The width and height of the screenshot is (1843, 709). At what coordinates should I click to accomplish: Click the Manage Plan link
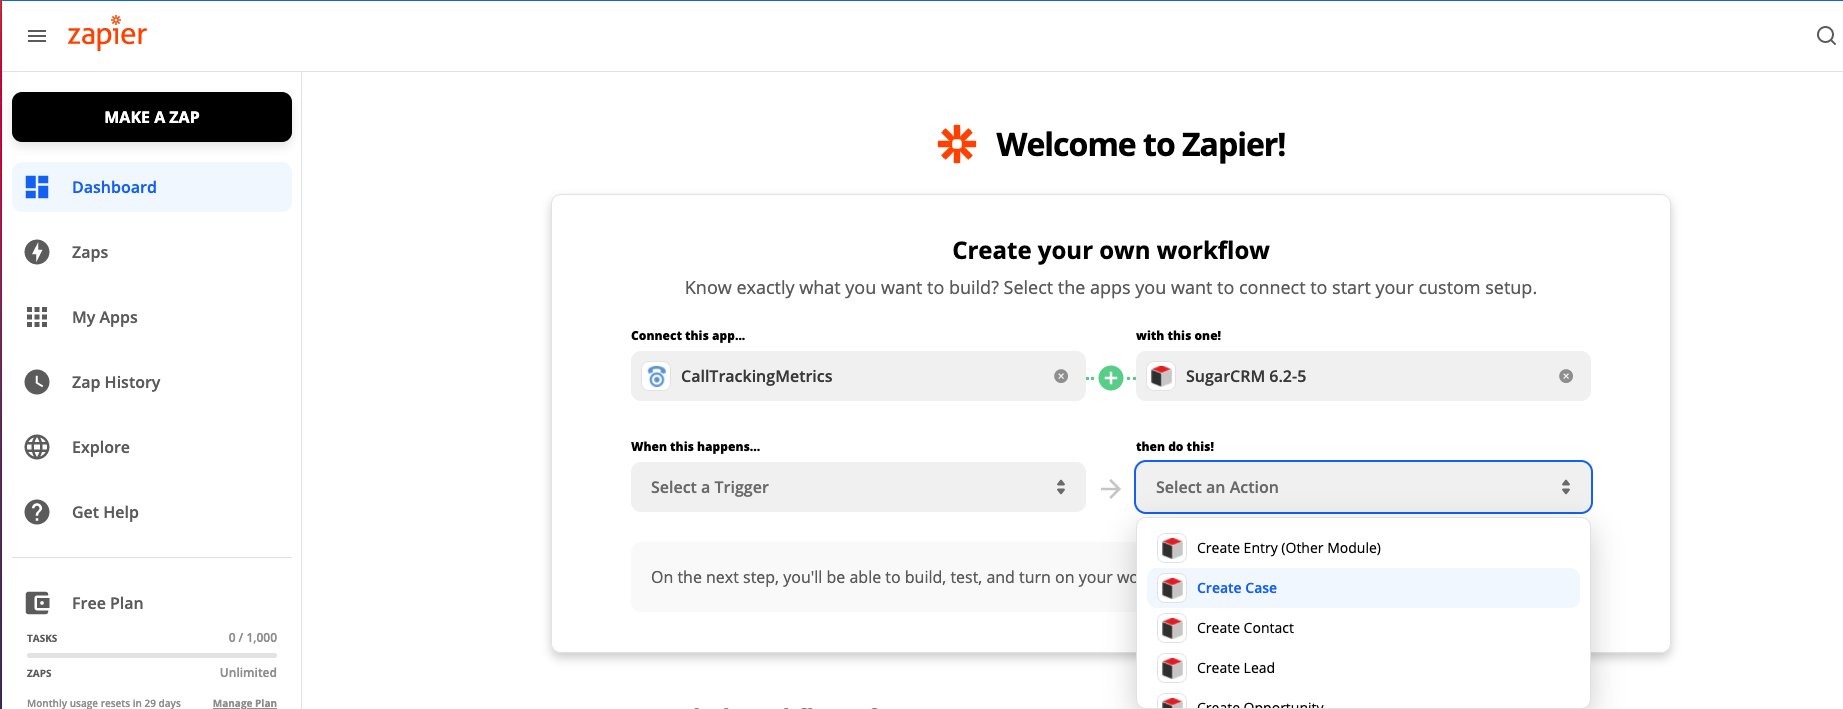(245, 703)
